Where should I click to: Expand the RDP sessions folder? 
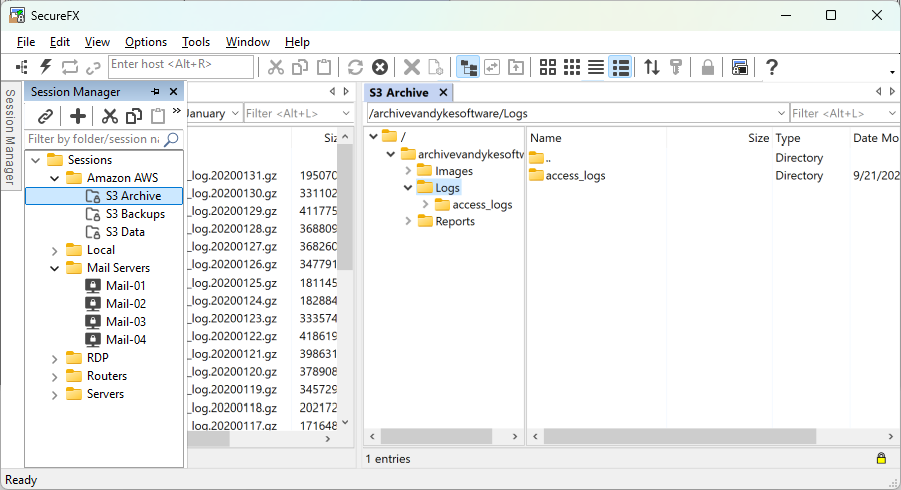click(54, 358)
